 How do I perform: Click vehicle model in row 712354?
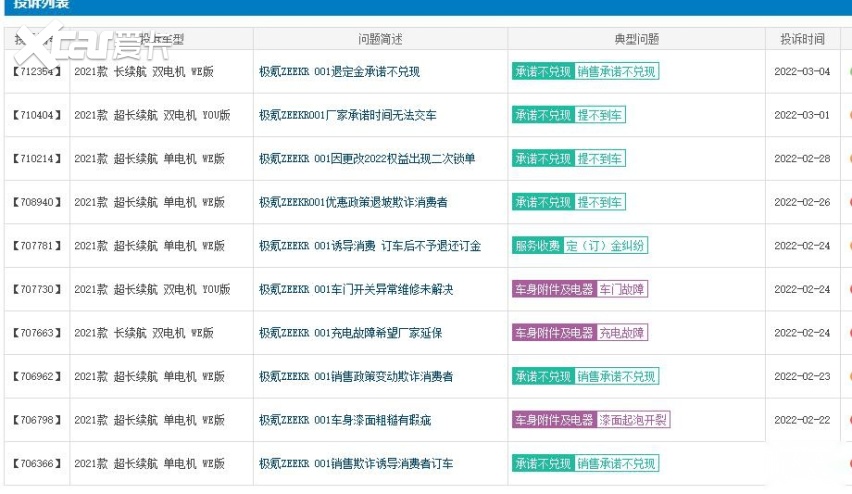pyautogui.click(x=144, y=72)
